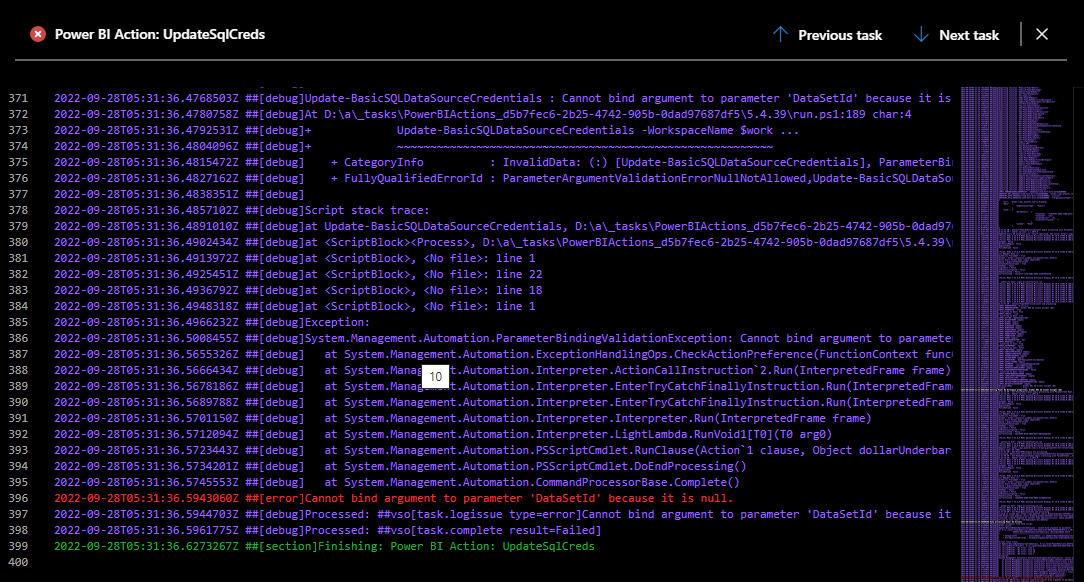Click the CheckActionPreference stack line 387
Image resolution: width=1084 pixels, height=582 pixels.
(503, 354)
